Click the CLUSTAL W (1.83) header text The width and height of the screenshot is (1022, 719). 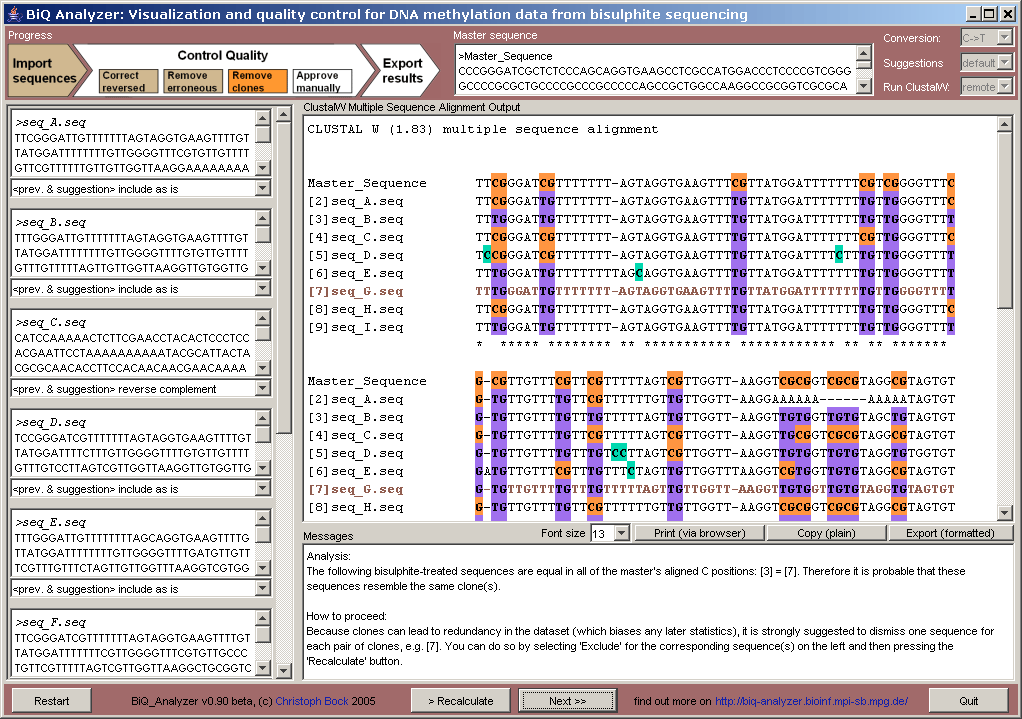pyautogui.click(x=483, y=129)
